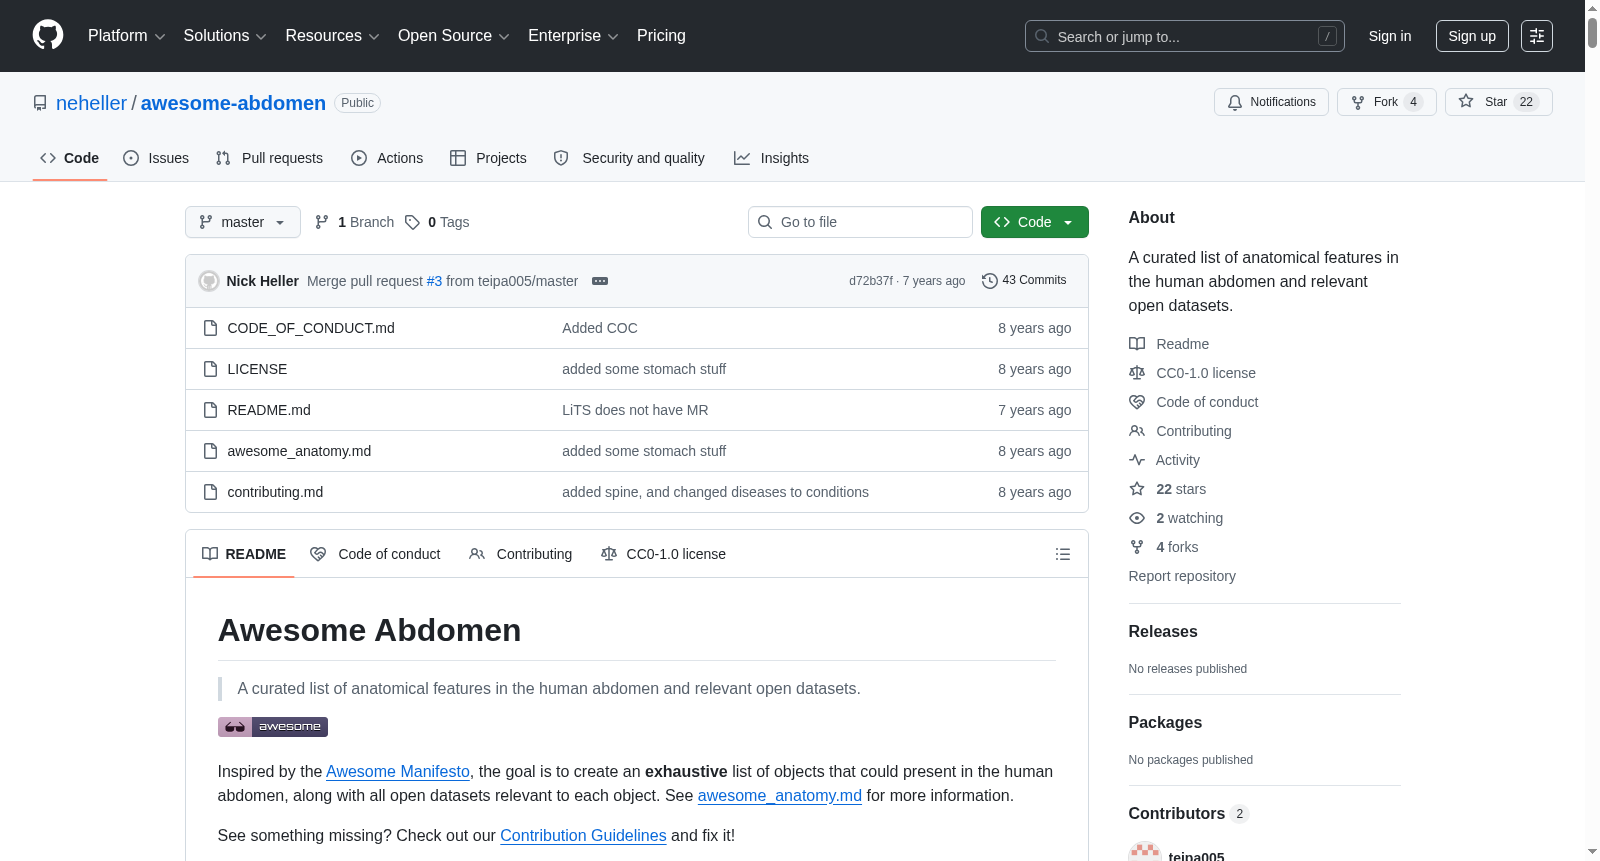The width and height of the screenshot is (1600, 861).
Task: Open the command palette icon in header
Action: click(x=1537, y=36)
